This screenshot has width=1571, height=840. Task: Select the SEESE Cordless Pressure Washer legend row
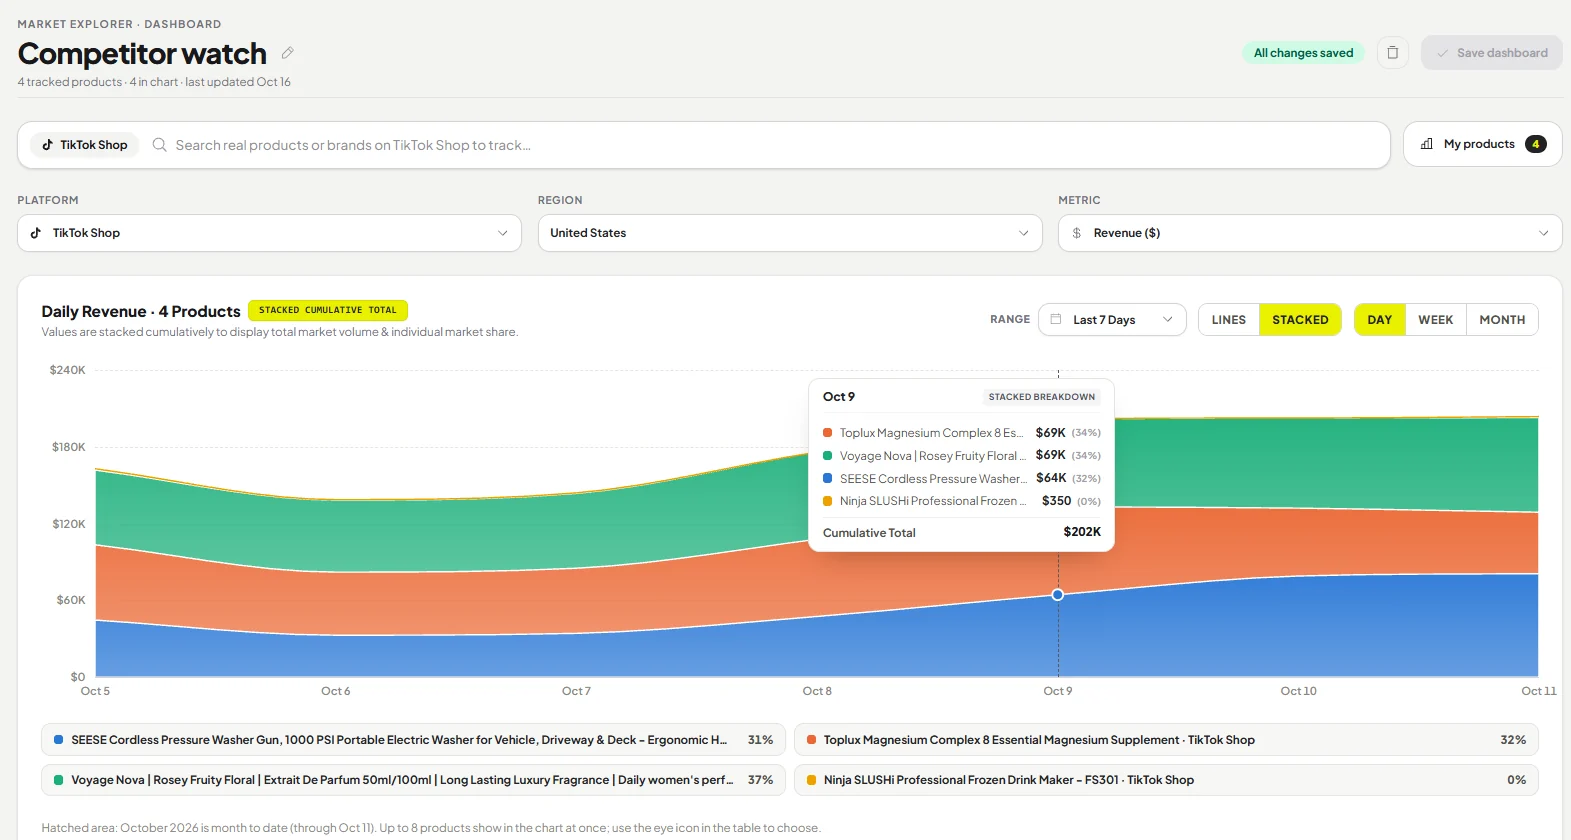tap(413, 740)
